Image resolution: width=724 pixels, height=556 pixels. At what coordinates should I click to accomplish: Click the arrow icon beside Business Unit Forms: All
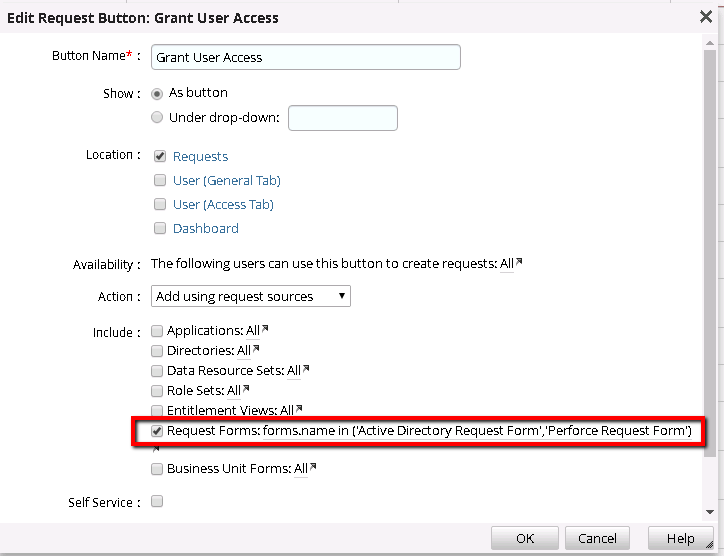coord(313,467)
